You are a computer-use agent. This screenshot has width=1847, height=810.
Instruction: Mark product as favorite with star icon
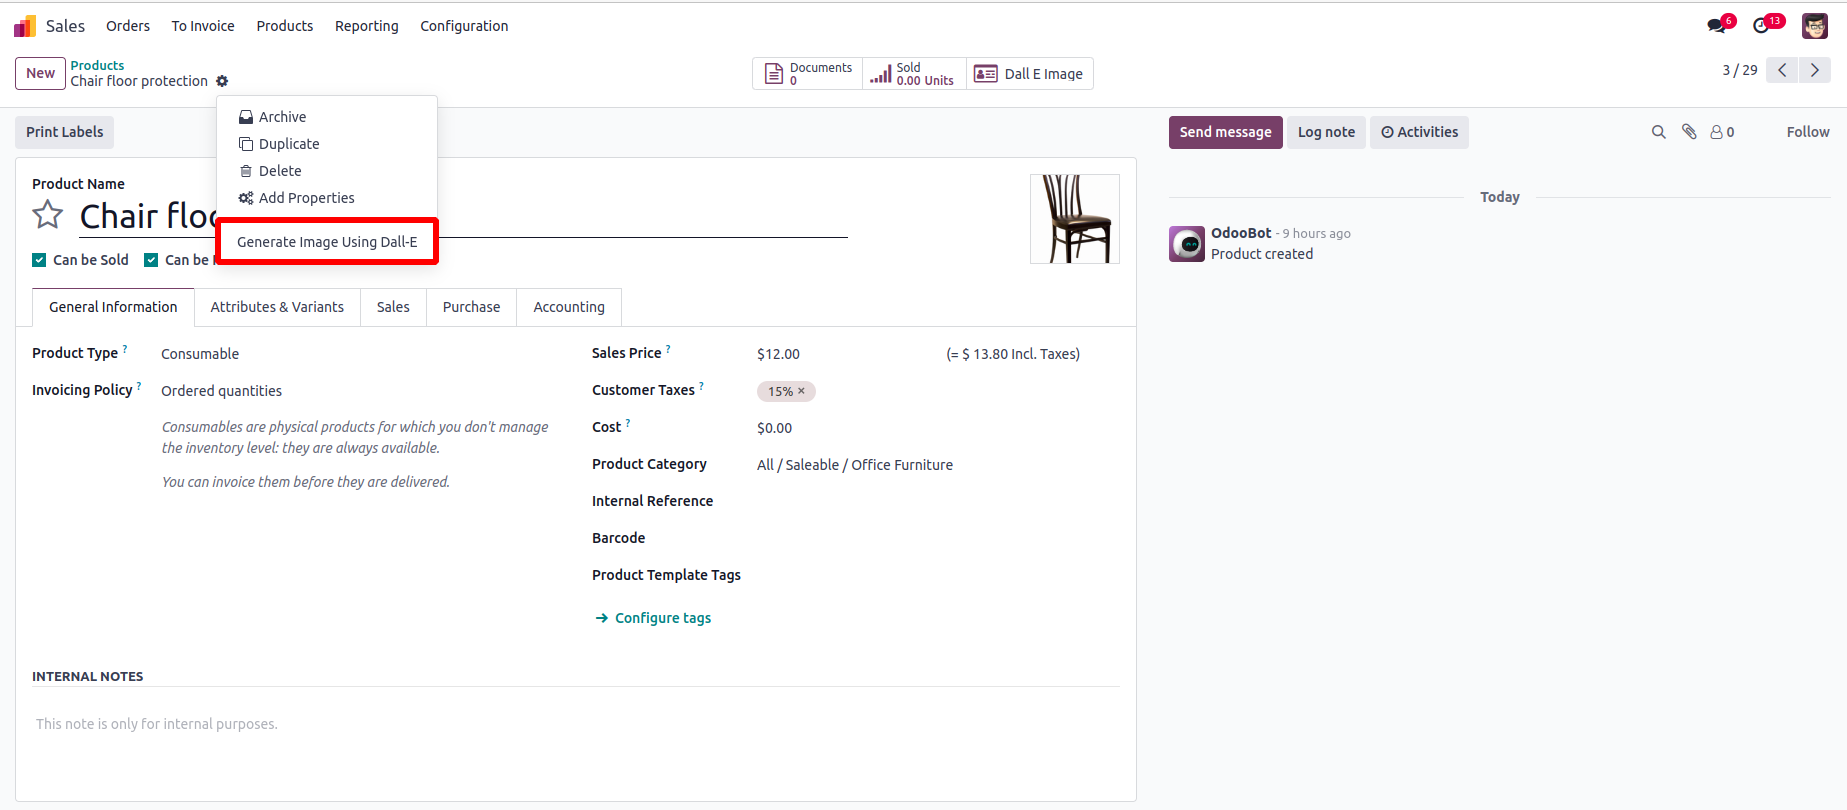pos(48,215)
